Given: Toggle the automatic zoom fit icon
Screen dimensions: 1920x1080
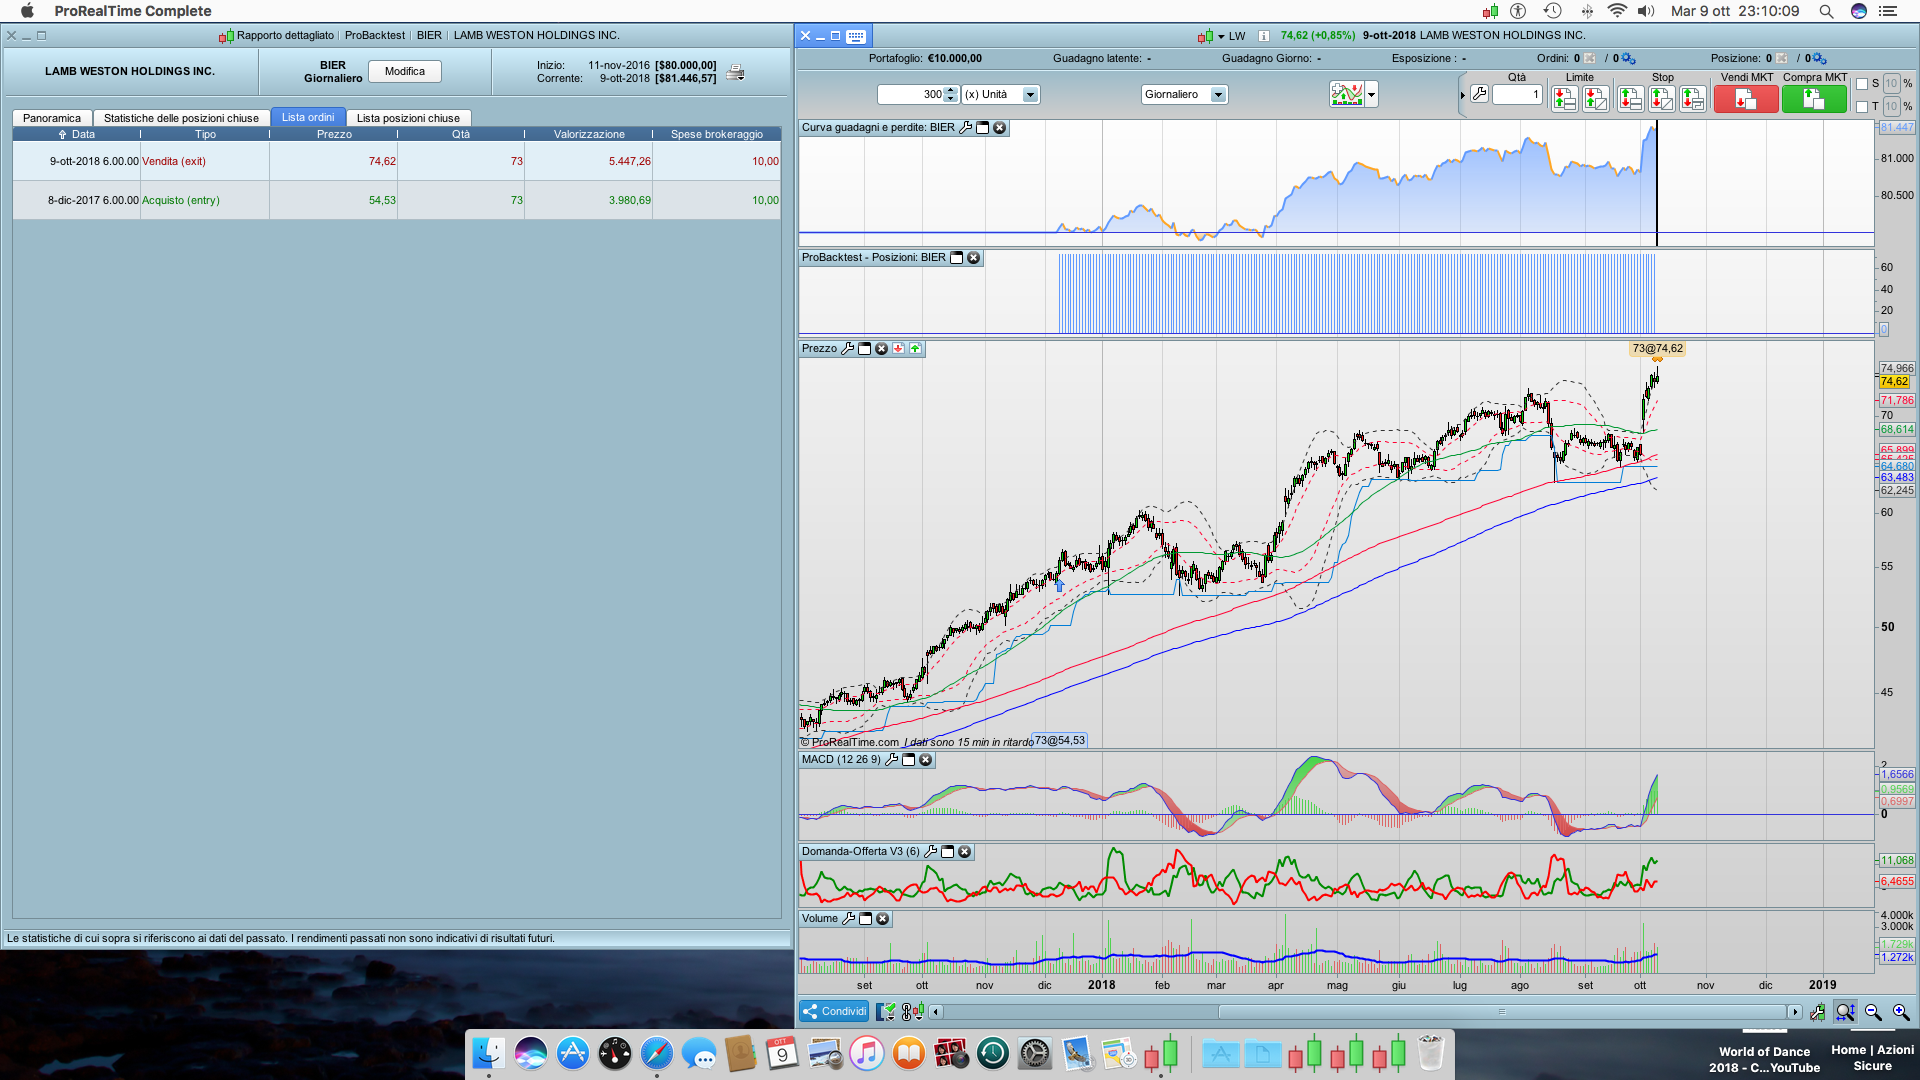Looking at the screenshot, I should pyautogui.click(x=1845, y=1012).
